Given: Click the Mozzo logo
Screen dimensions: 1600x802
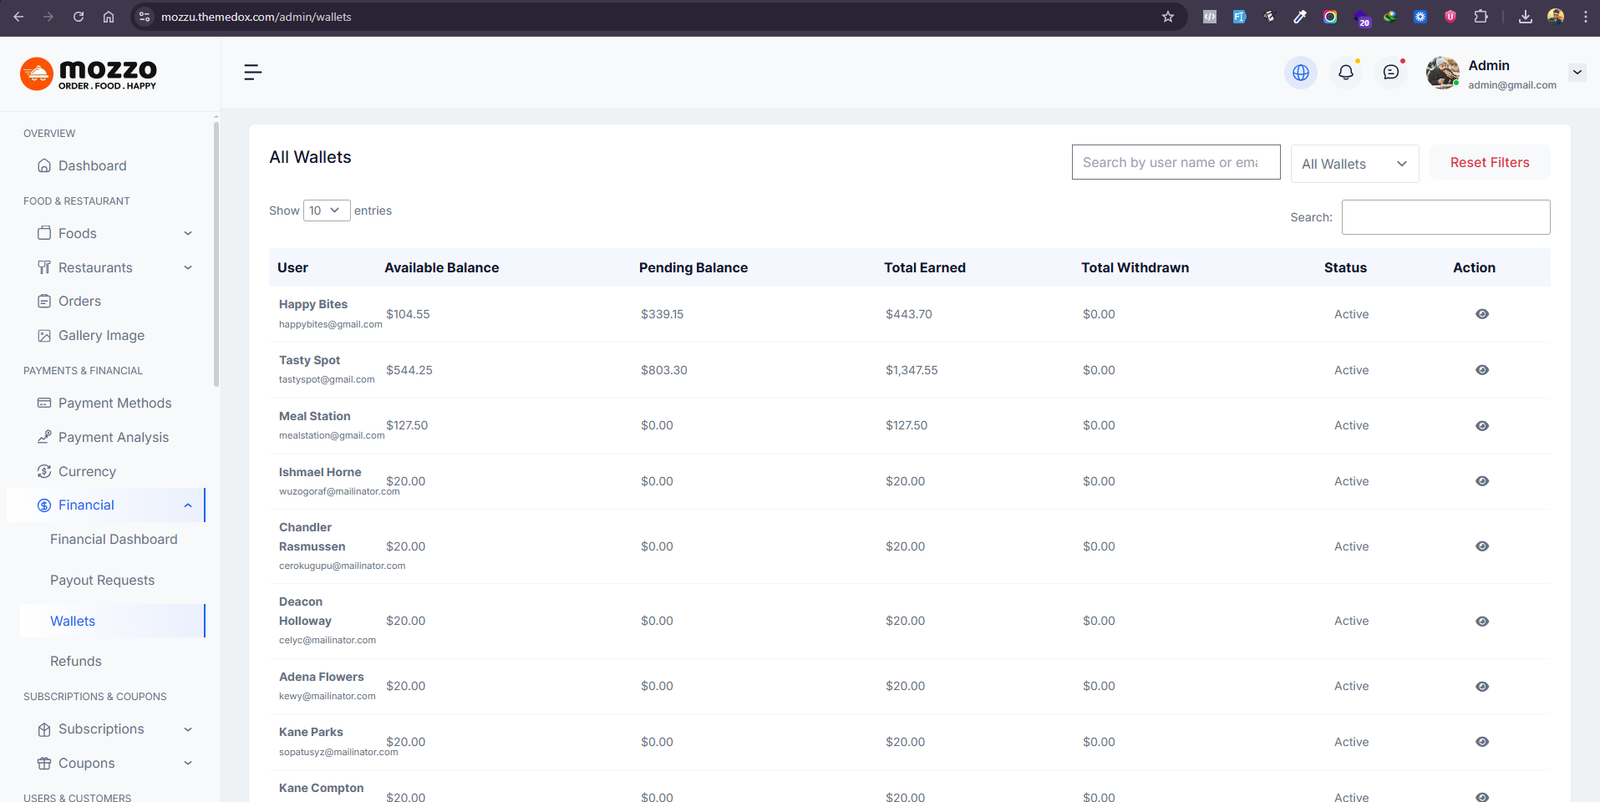Looking at the screenshot, I should 89,73.
